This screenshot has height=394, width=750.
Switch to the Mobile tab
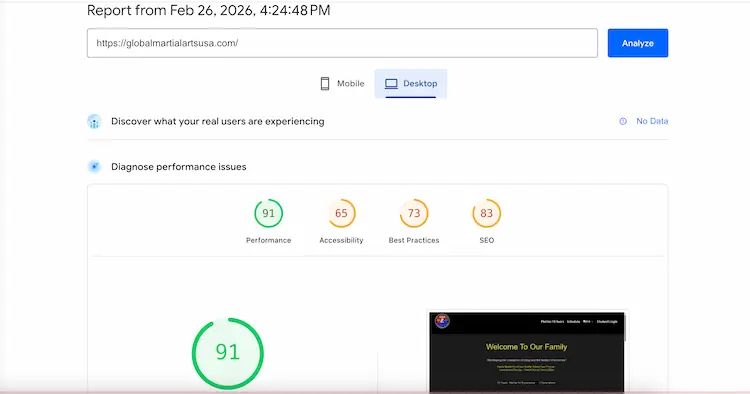pyautogui.click(x=342, y=84)
